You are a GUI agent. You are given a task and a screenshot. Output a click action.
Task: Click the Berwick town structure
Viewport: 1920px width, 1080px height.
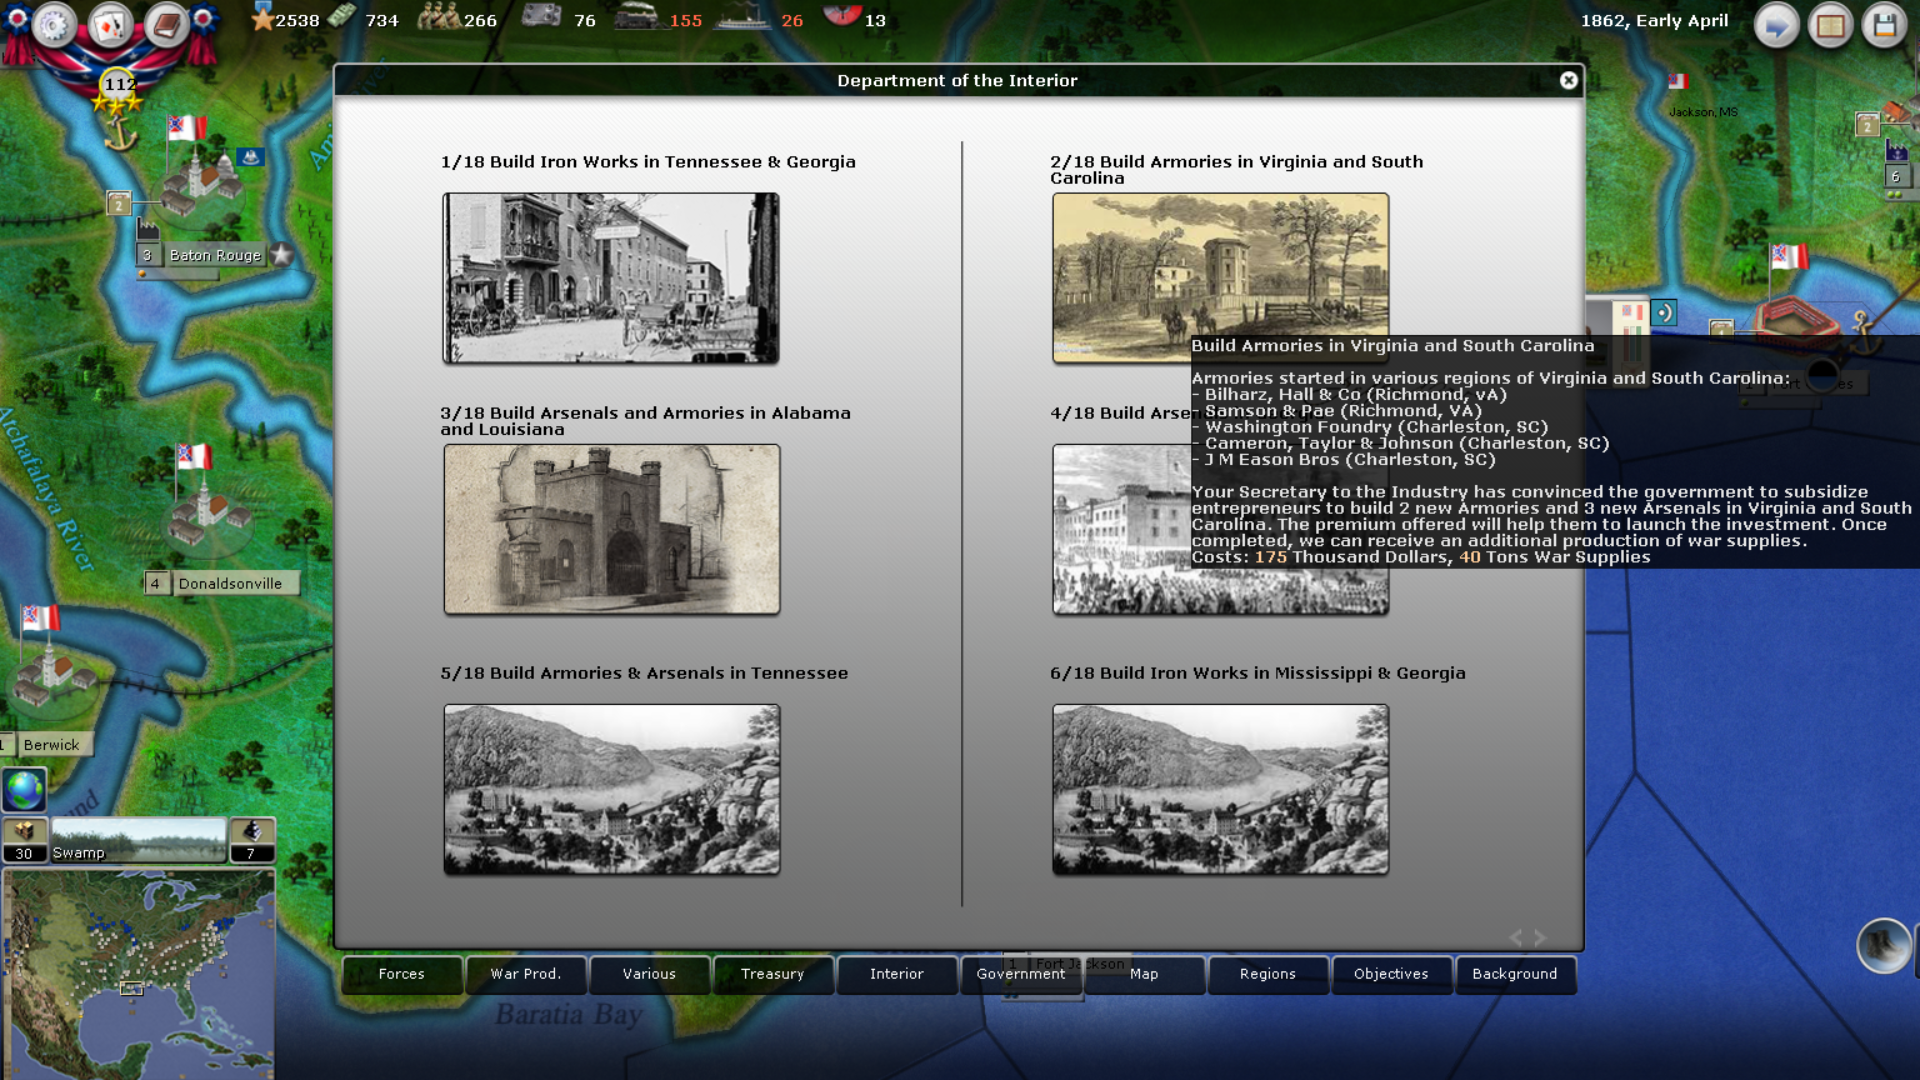pyautogui.click(x=55, y=680)
